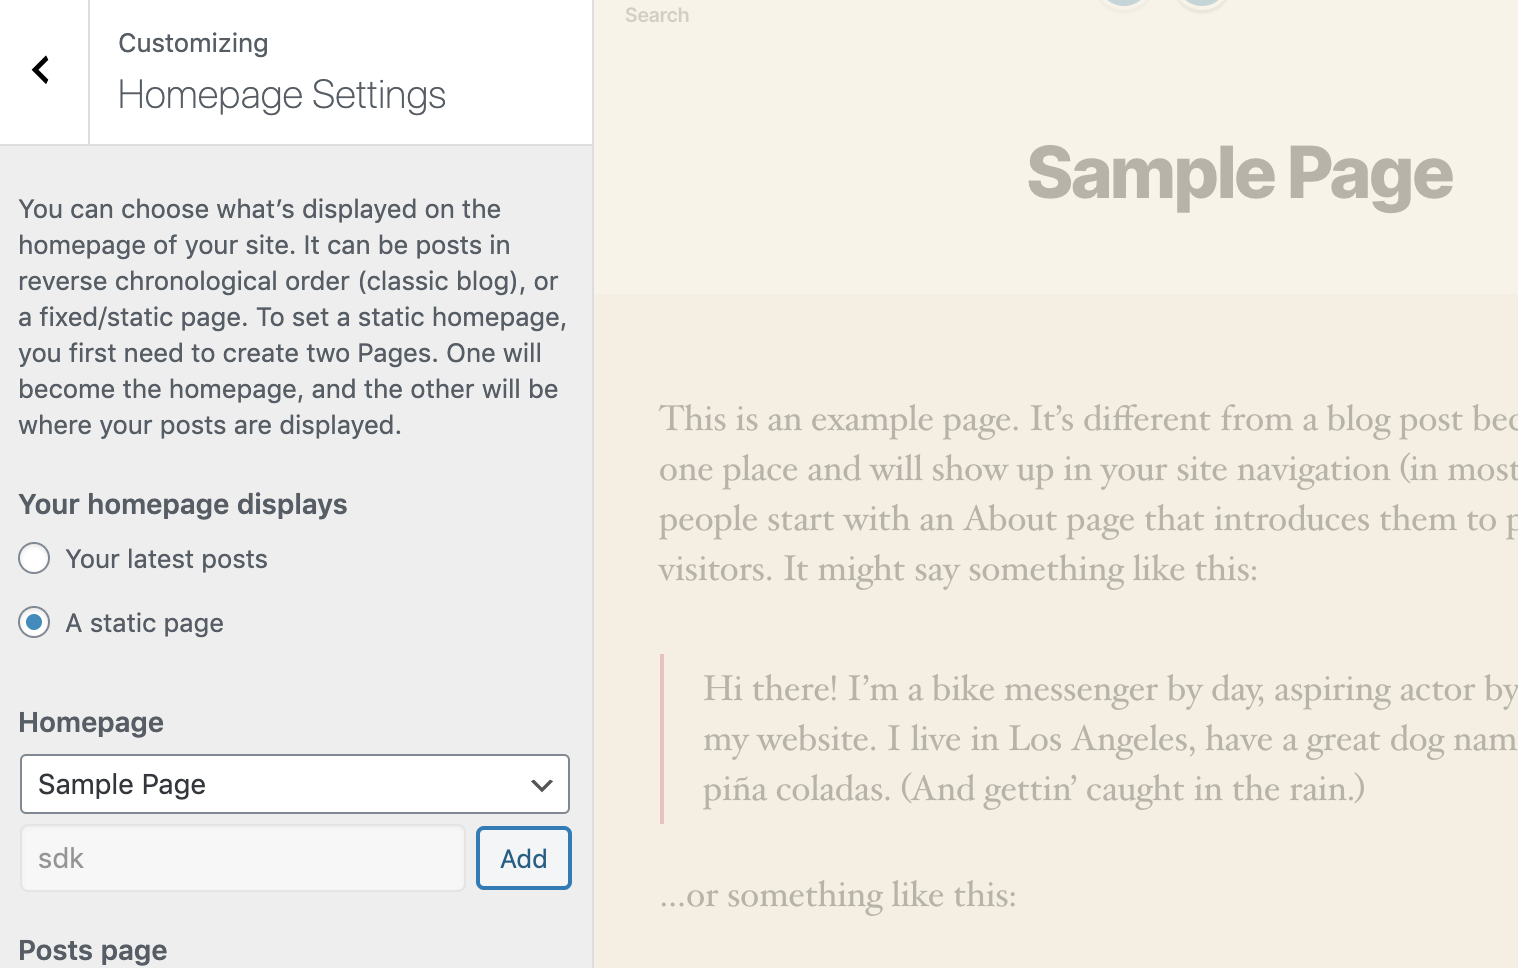
Task: Click the right circular edit shortcut at preview top
Action: tap(1201, 3)
